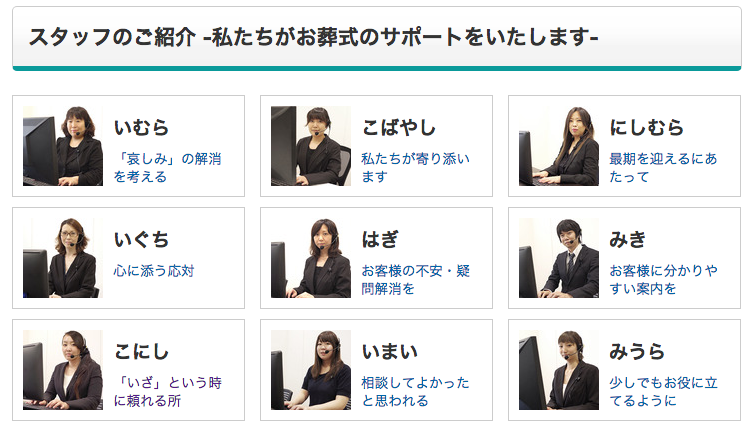Click the いむら name heading
Screen dimensions: 748x428
tap(141, 128)
